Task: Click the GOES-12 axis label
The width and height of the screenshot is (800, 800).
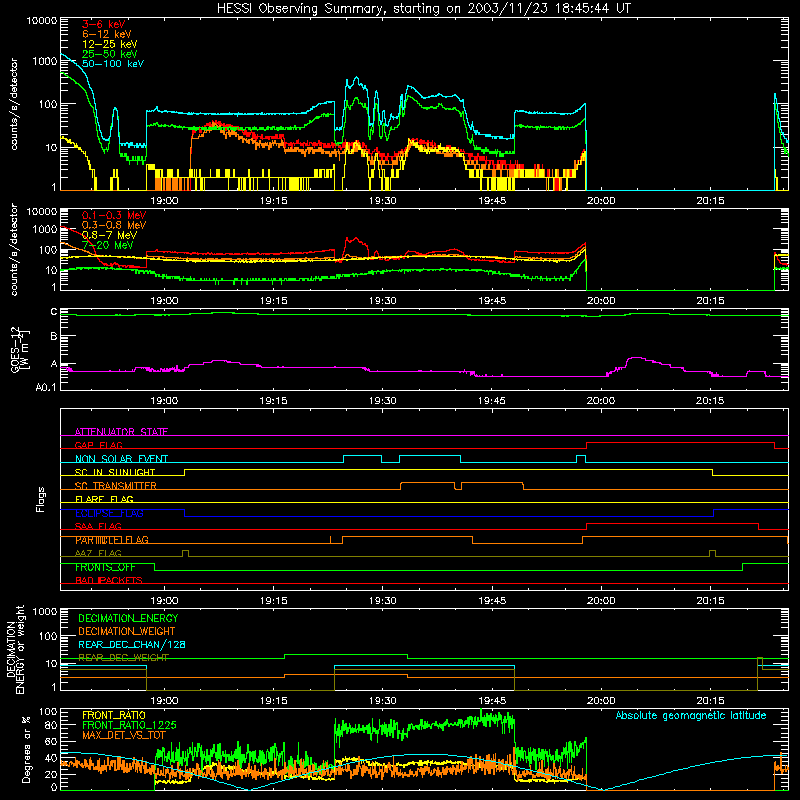Action: pyautogui.click(x=19, y=349)
